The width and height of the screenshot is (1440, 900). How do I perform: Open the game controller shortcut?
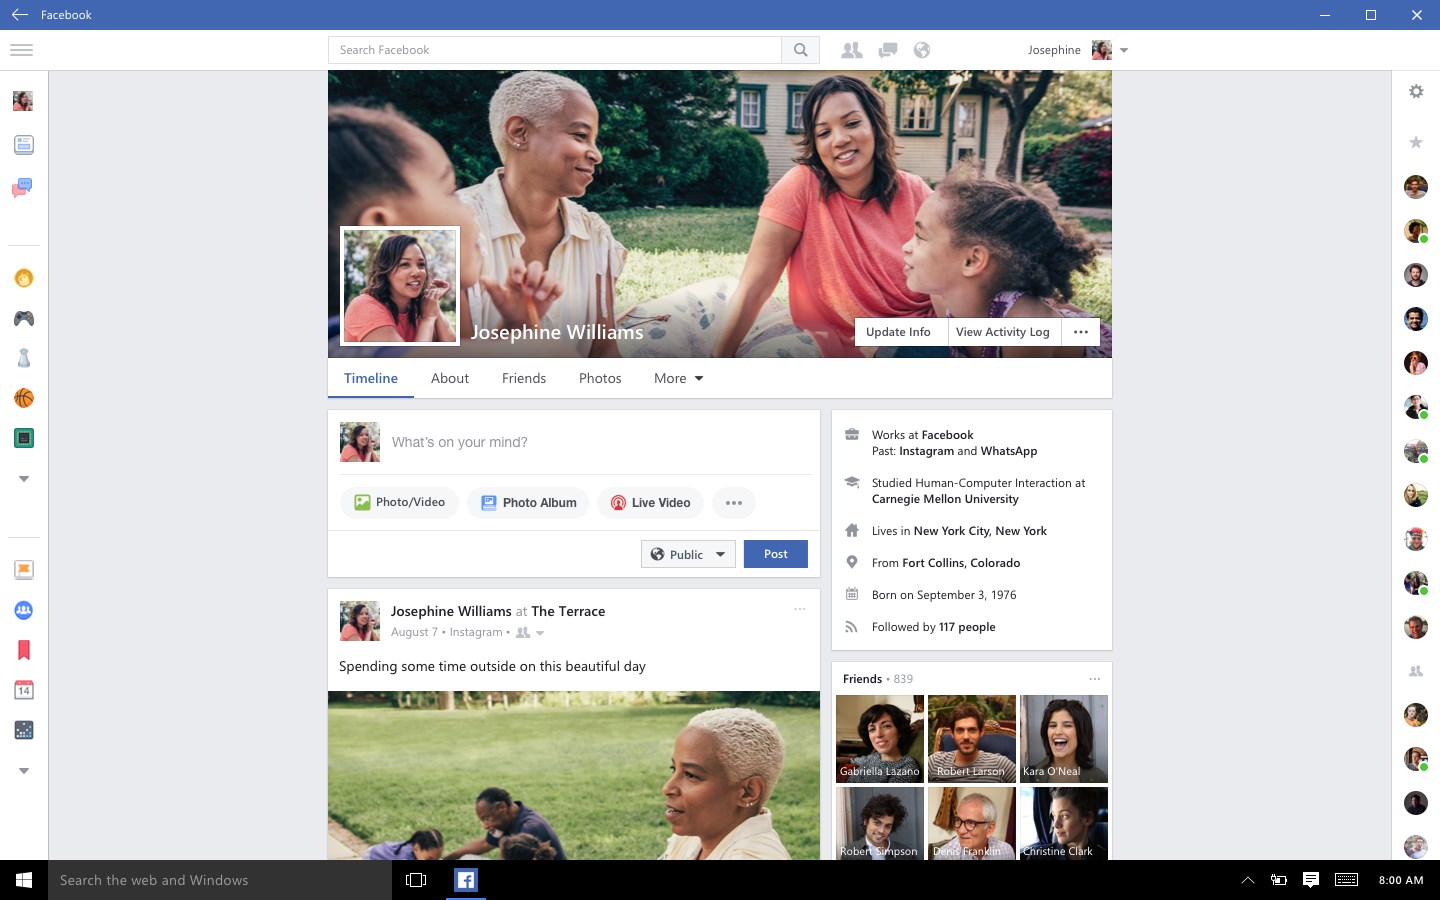point(24,318)
